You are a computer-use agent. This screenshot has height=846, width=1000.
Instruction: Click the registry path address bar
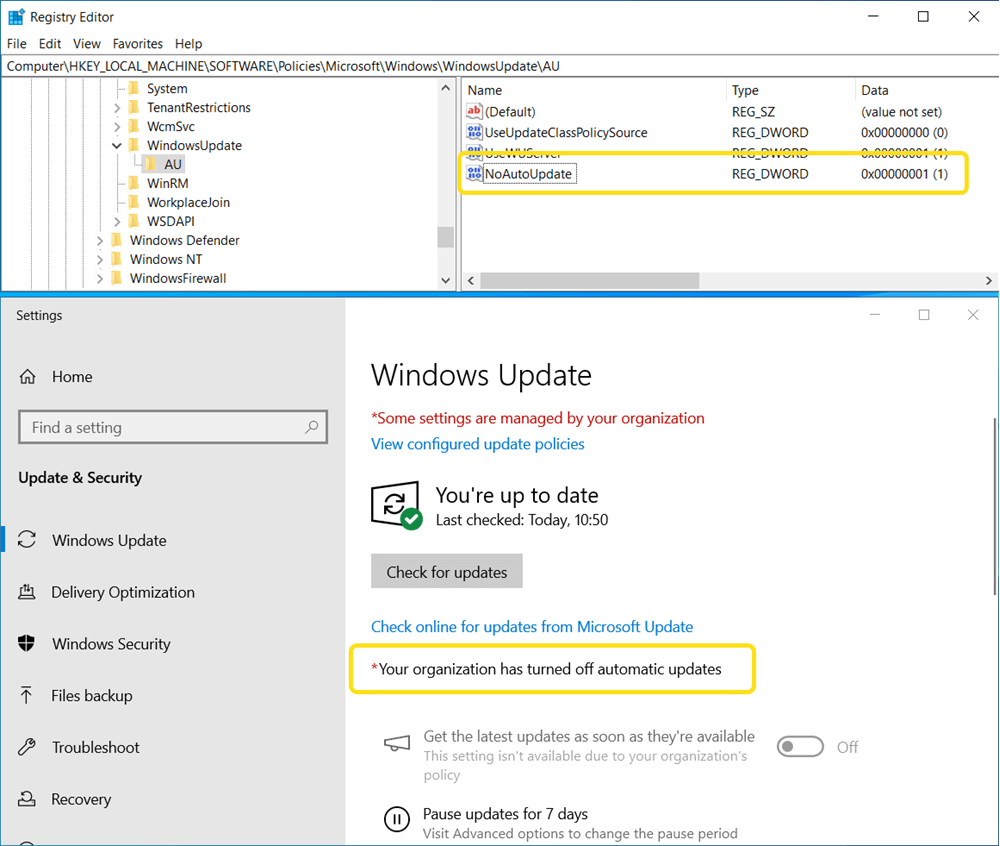(x=499, y=66)
